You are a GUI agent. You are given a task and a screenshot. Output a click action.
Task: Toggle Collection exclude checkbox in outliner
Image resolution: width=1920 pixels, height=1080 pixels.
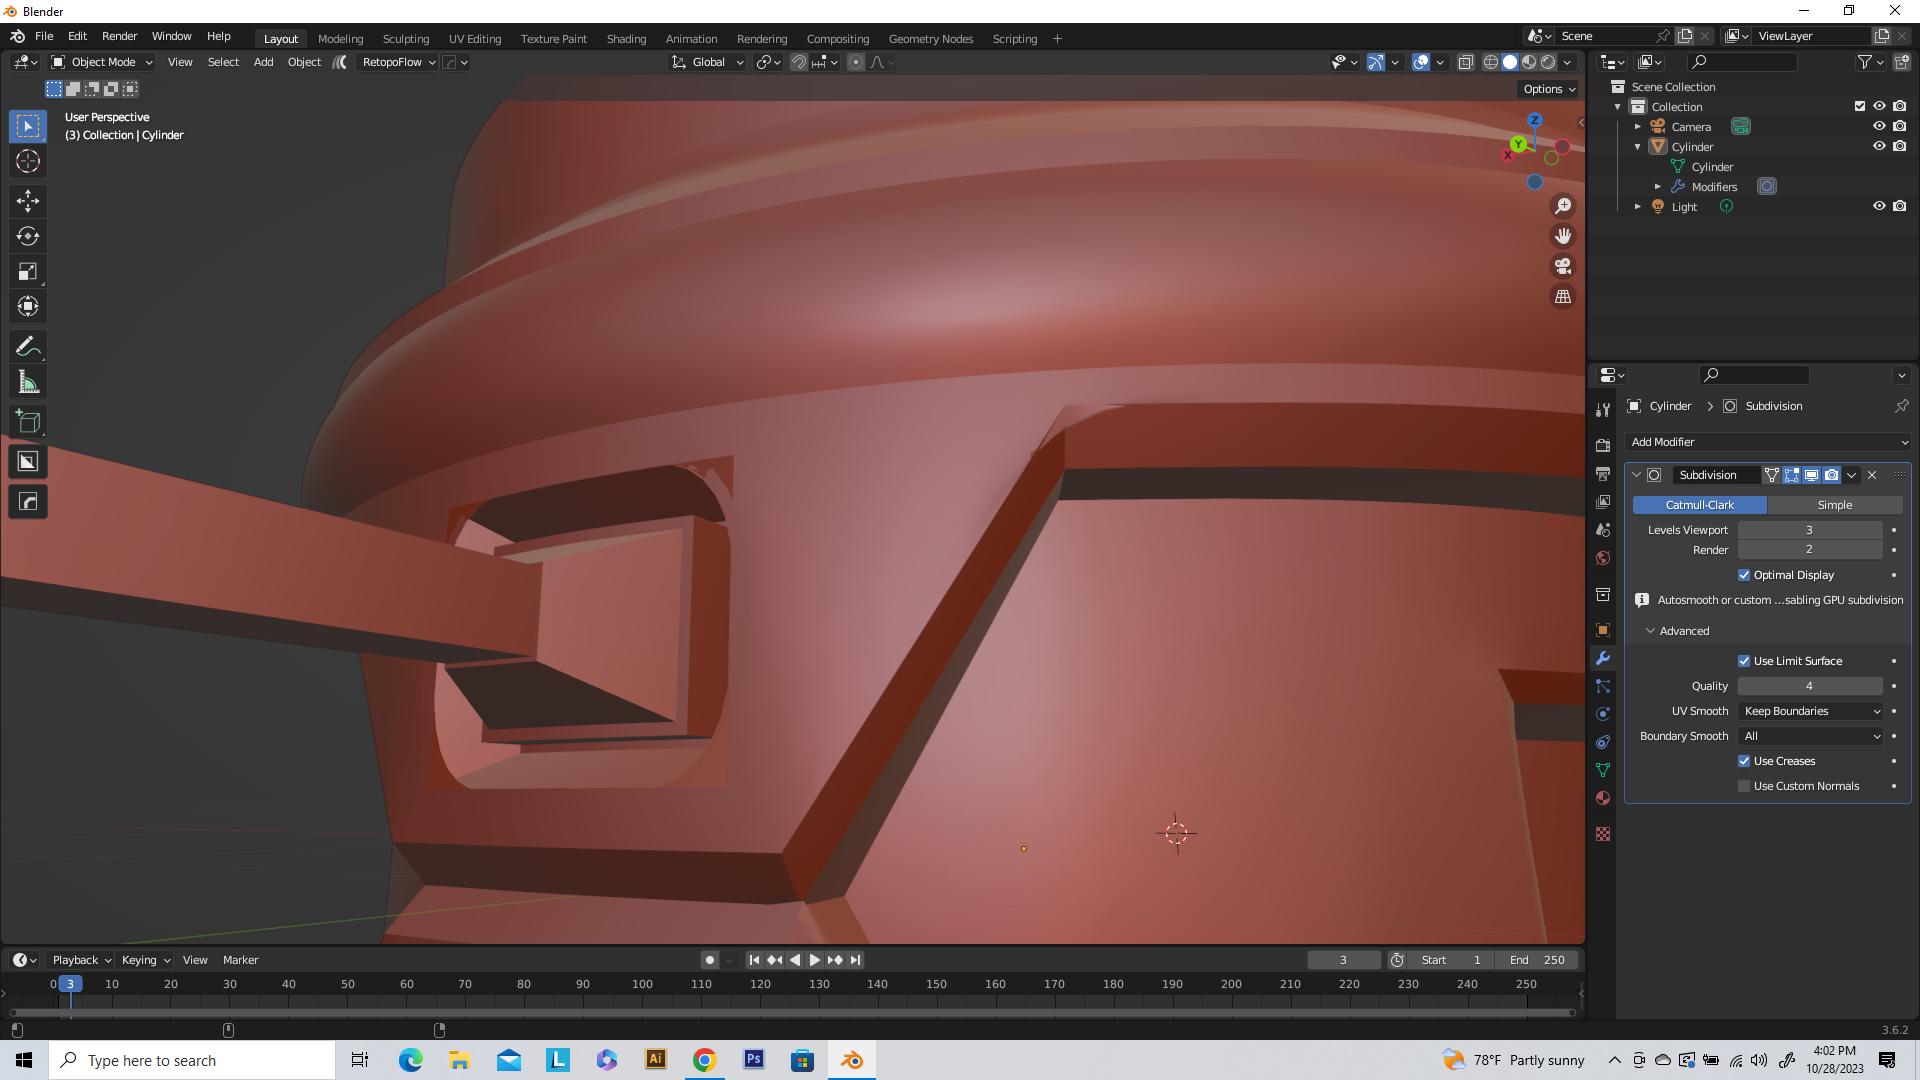click(x=1860, y=106)
